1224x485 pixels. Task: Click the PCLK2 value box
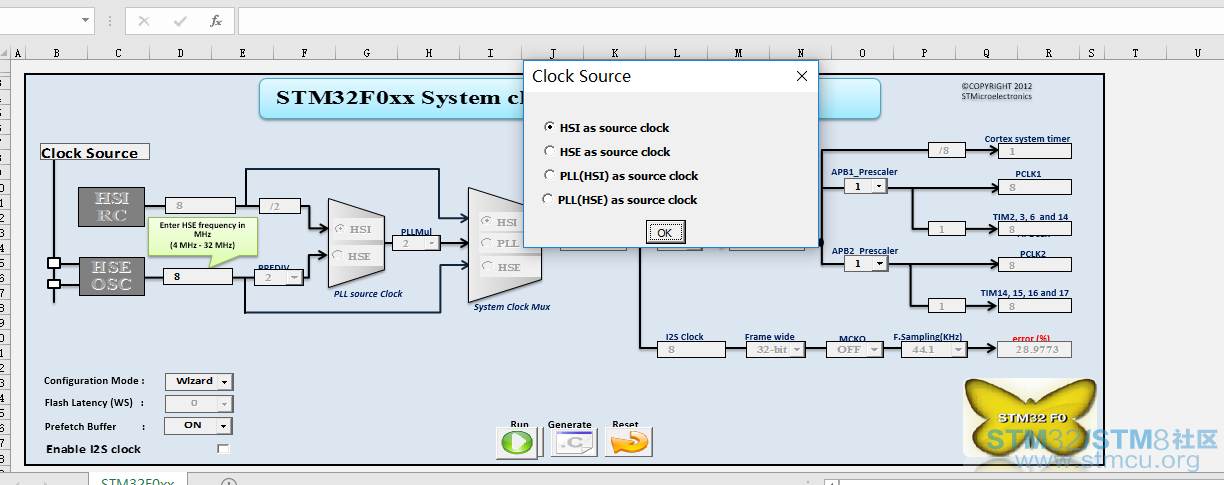point(1033,265)
